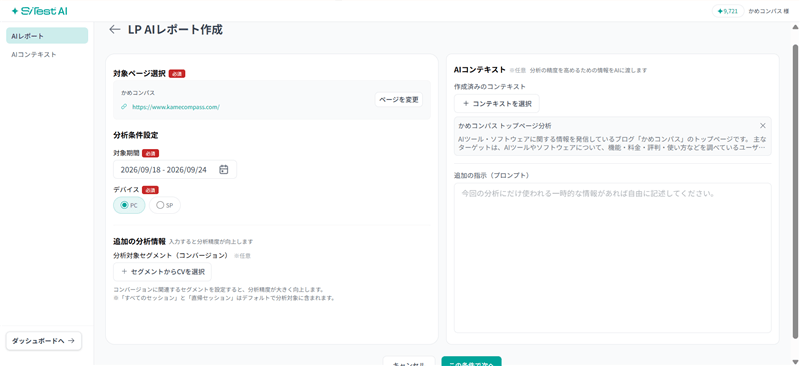This screenshot has width=800, height=366.
Task: Click the SiTest AI logo
Action: click(x=39, y=11)
